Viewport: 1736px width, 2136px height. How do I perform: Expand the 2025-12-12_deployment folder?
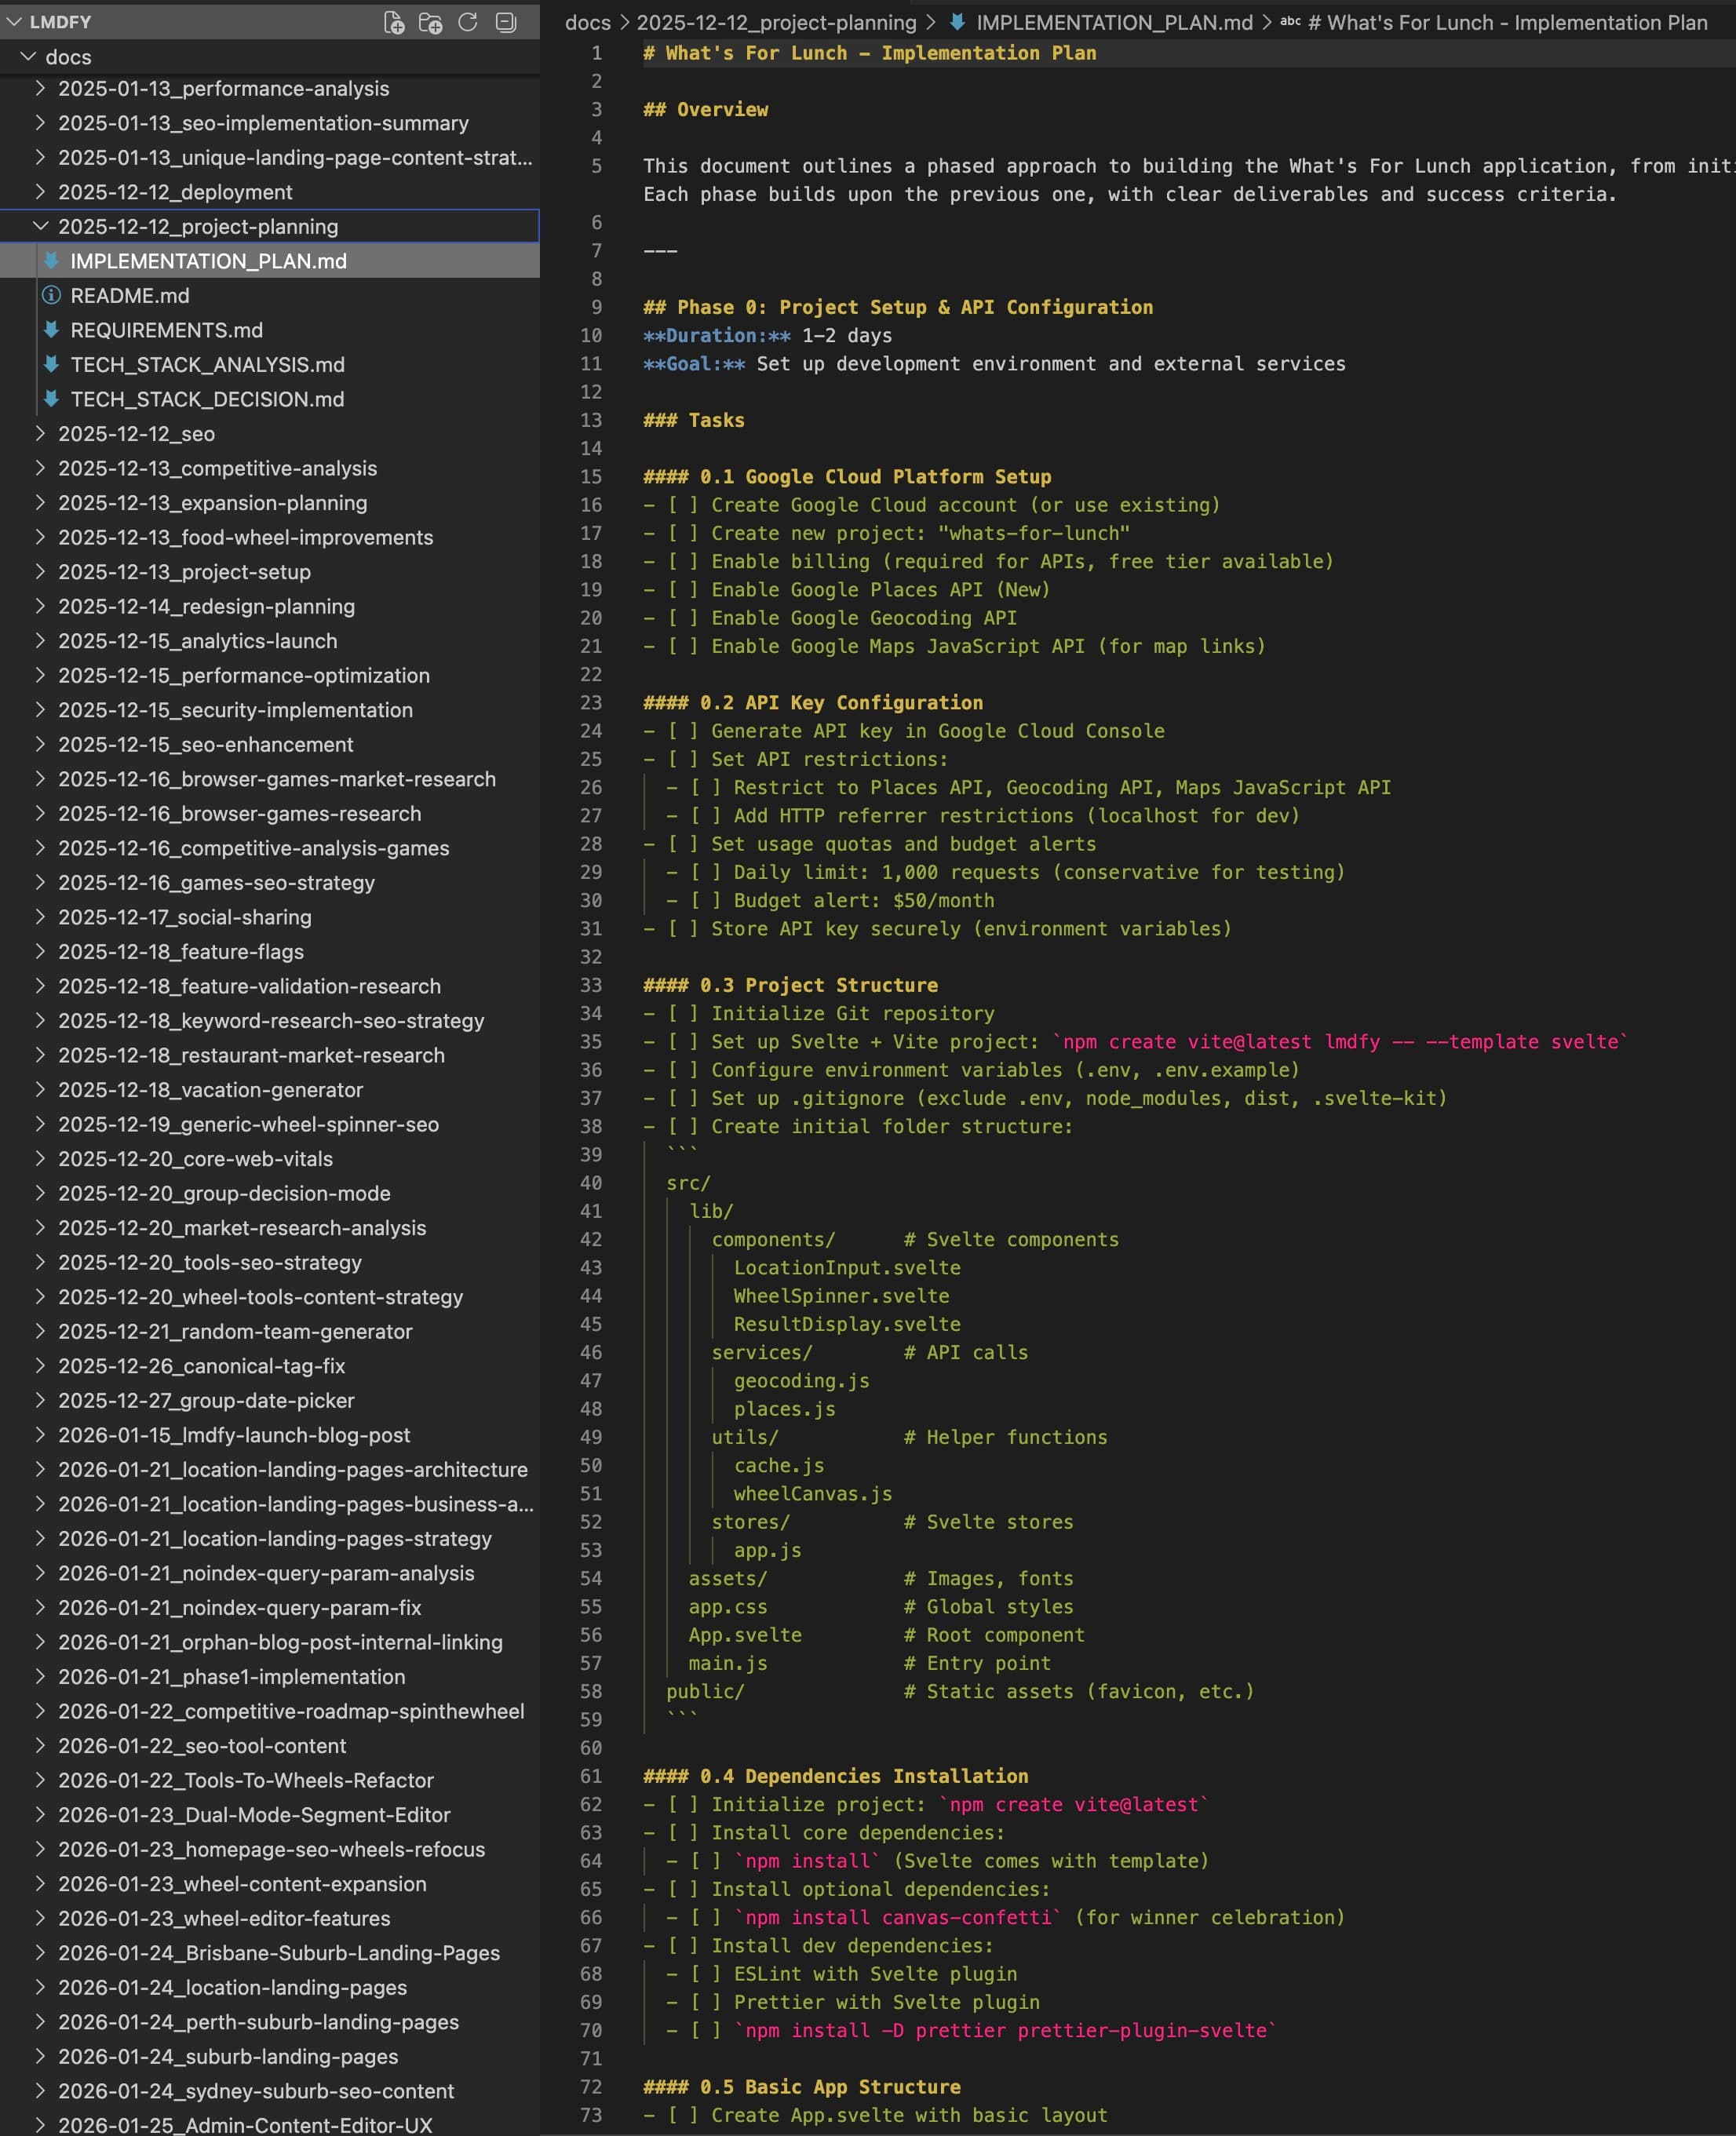click(x=41, y=192)
